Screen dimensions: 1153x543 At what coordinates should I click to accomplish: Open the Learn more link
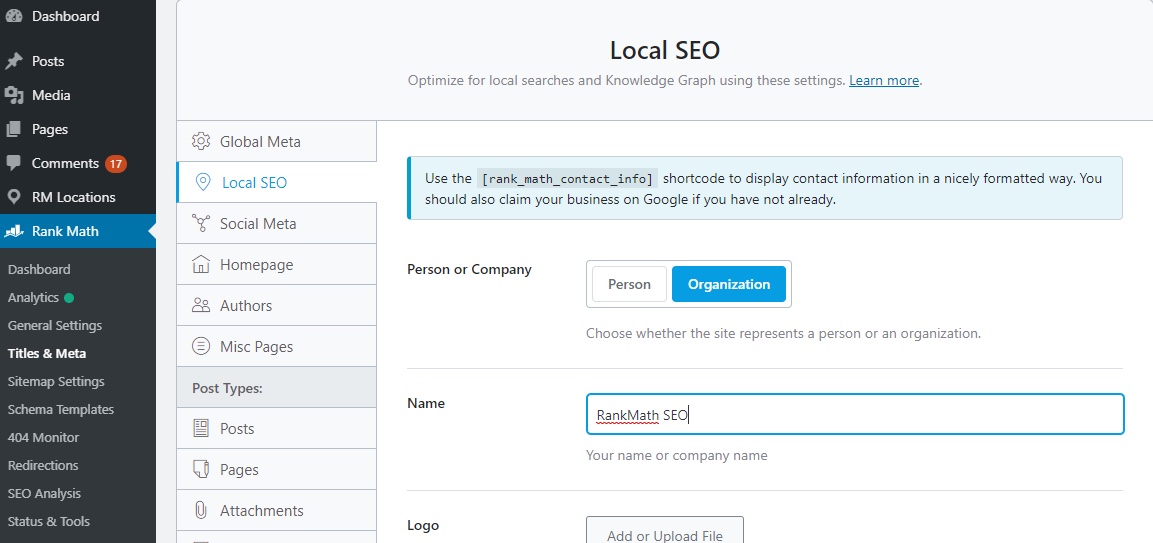pos(883,81)
